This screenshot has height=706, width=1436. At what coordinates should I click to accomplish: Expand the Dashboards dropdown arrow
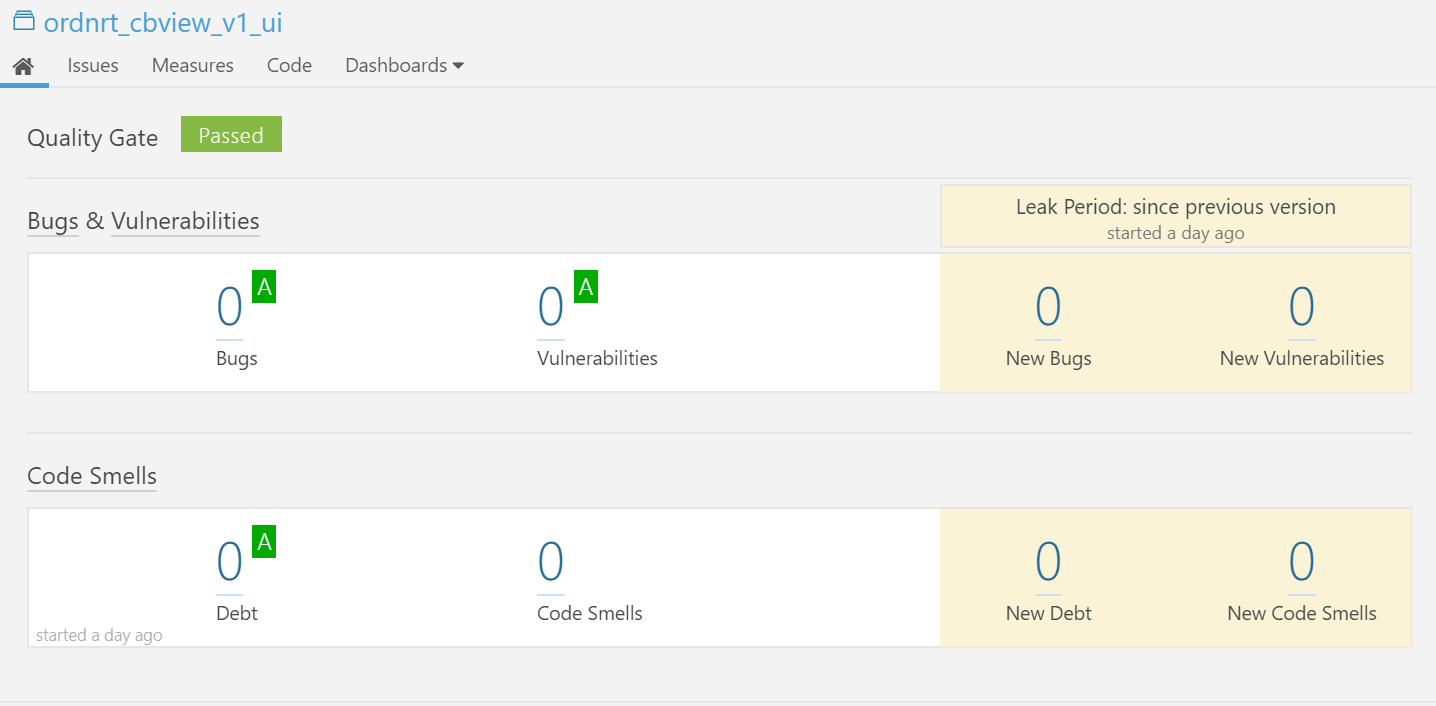coord(458,66)
